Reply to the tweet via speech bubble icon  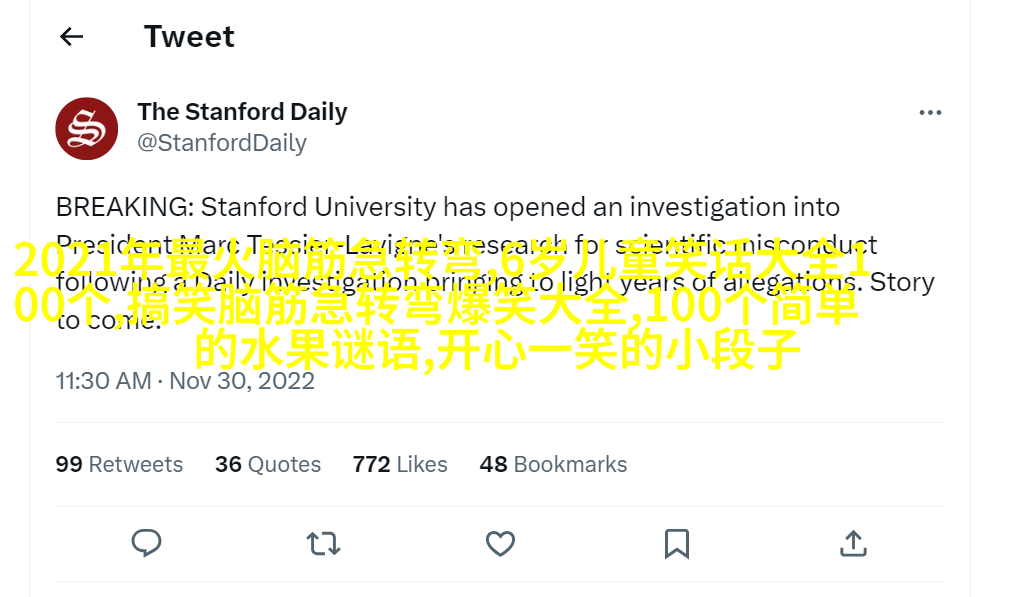pyautogui.click(x=147, y=543)
